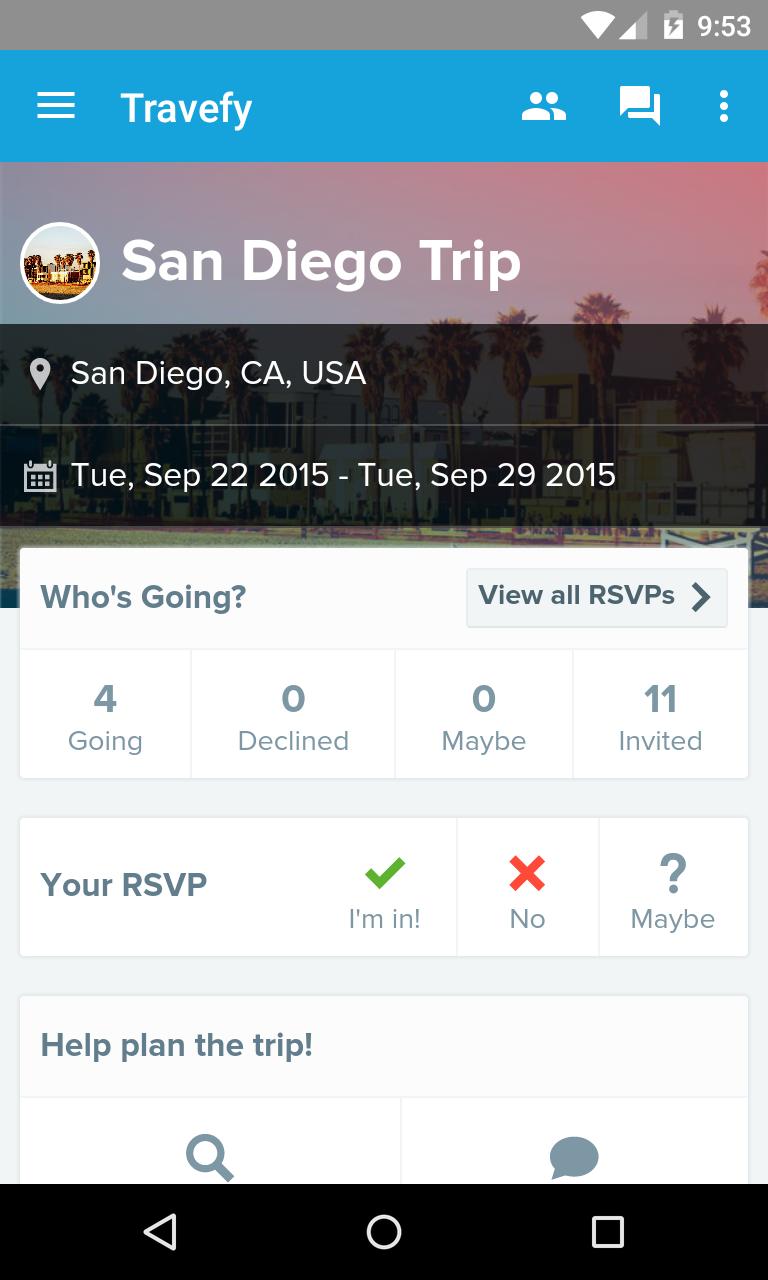Open the hamburger navigation menu
The height and width of the screenshot is (1280, 768).
click(x=56, y=106)
